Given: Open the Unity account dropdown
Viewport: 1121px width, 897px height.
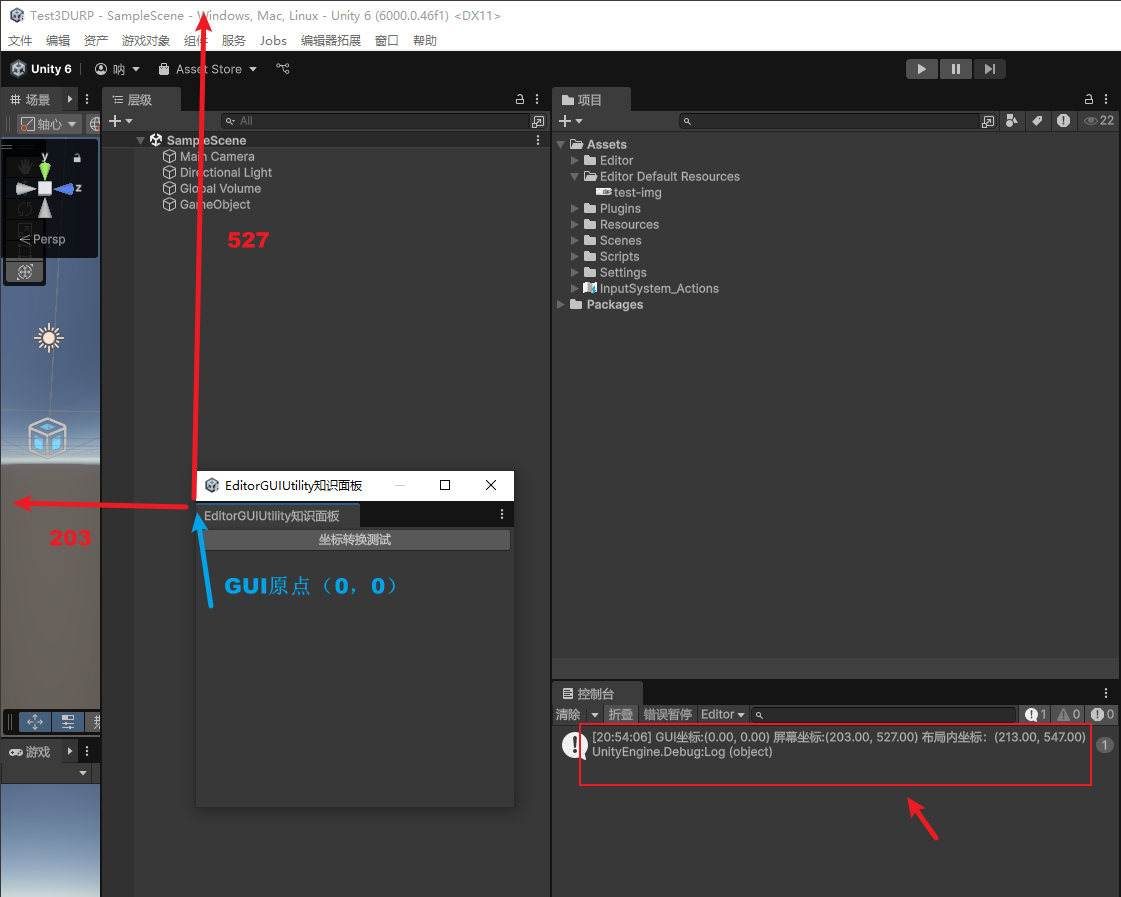Looking at the screenshot, I should 117,69.
